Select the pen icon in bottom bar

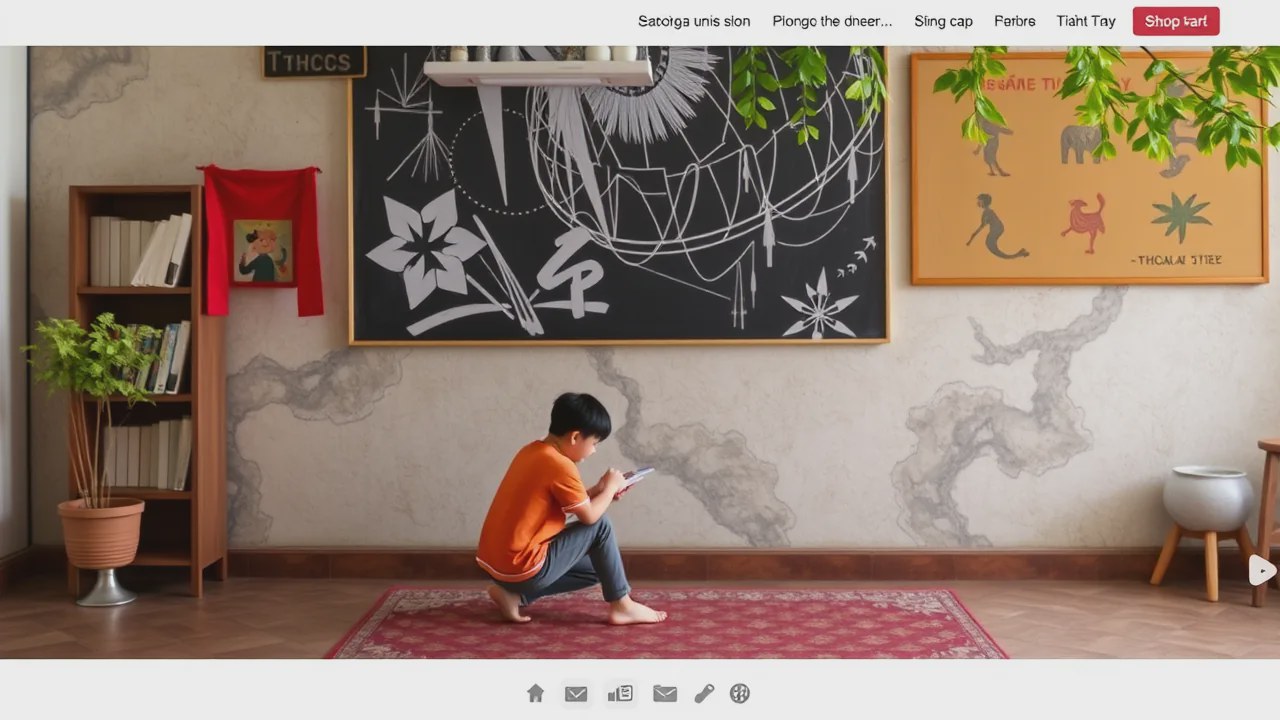click(x=704, y=693)
